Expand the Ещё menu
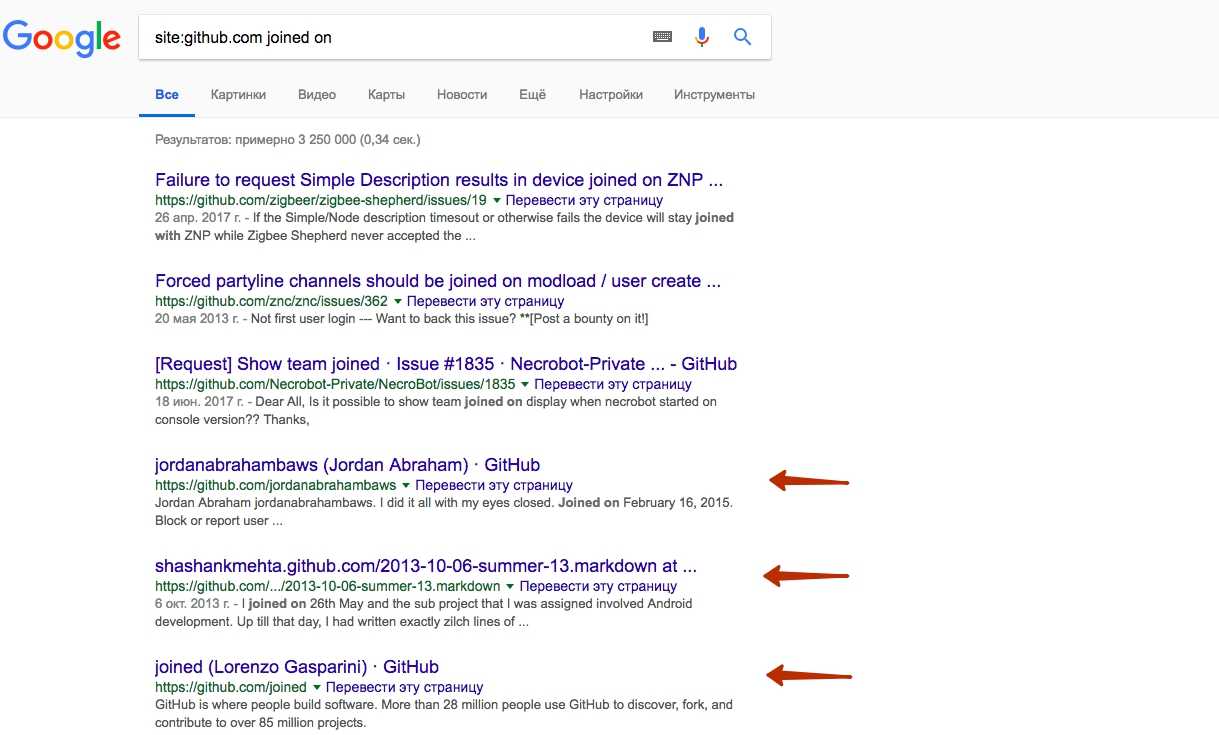This screenshot has width=1219, height=735. tap(532, 95)
